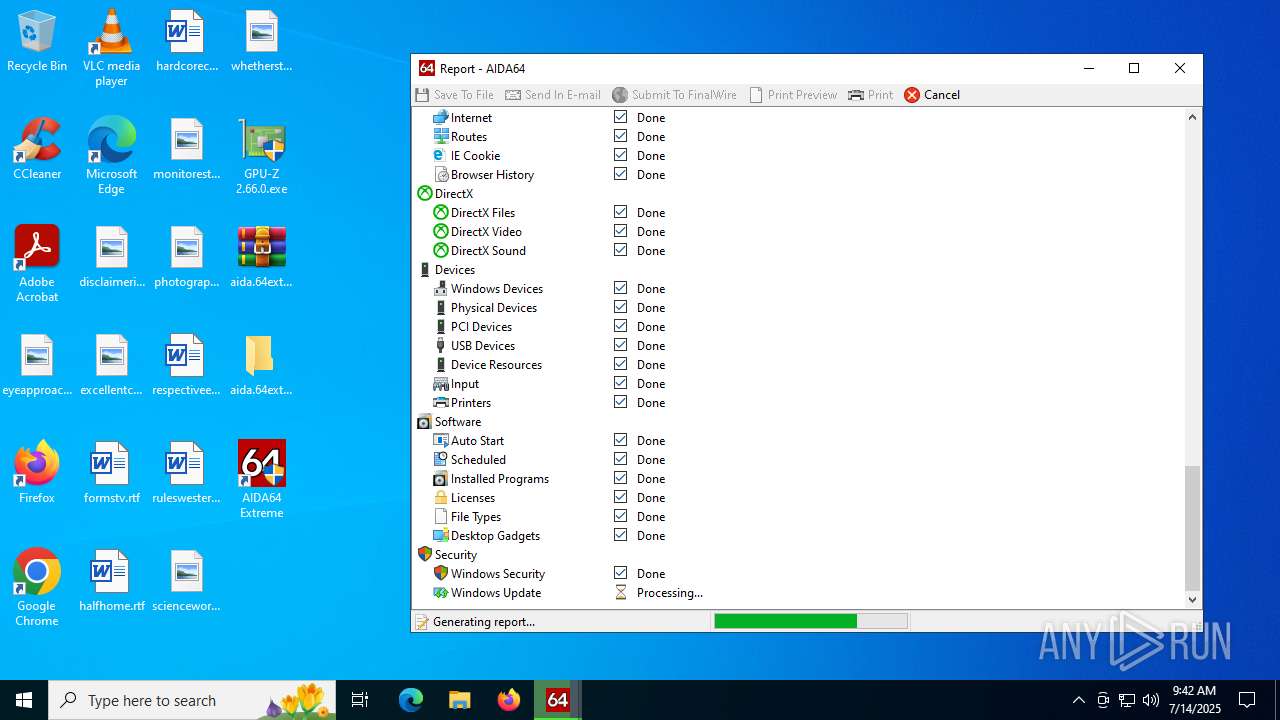Viewport: 1280px width, 720px height.
Task: Toggle the Licenses Done checkbox
Action: (620, 497)
